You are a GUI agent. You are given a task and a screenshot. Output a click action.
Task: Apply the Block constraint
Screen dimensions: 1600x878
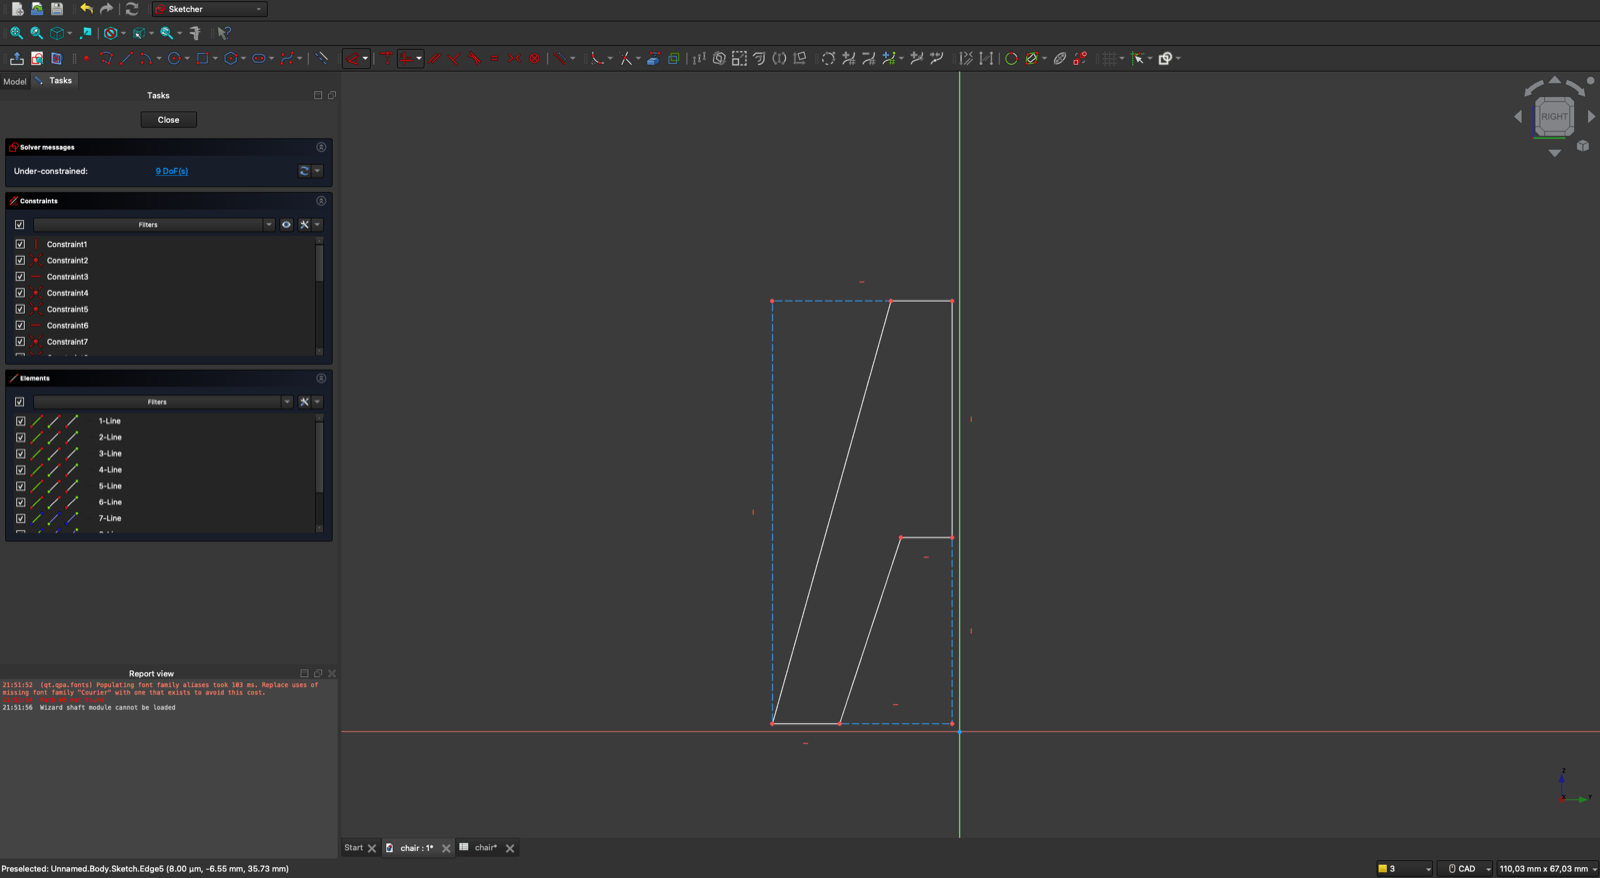535,58
